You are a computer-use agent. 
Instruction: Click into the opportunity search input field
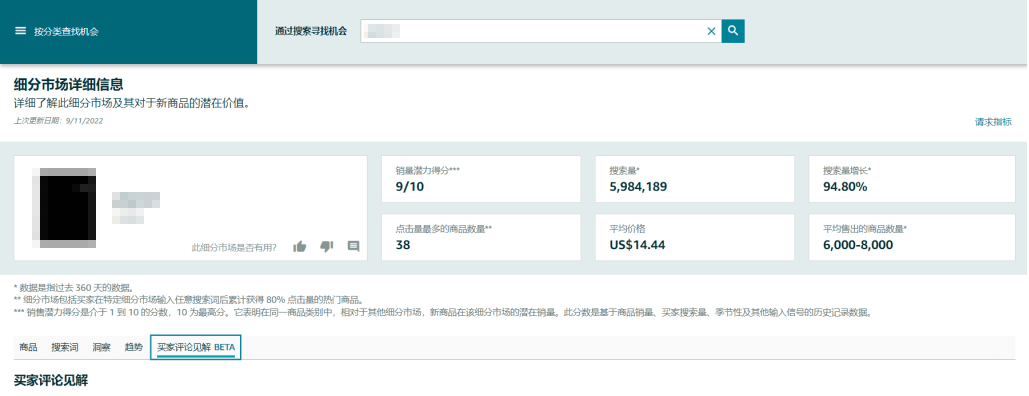click(532, 31)
